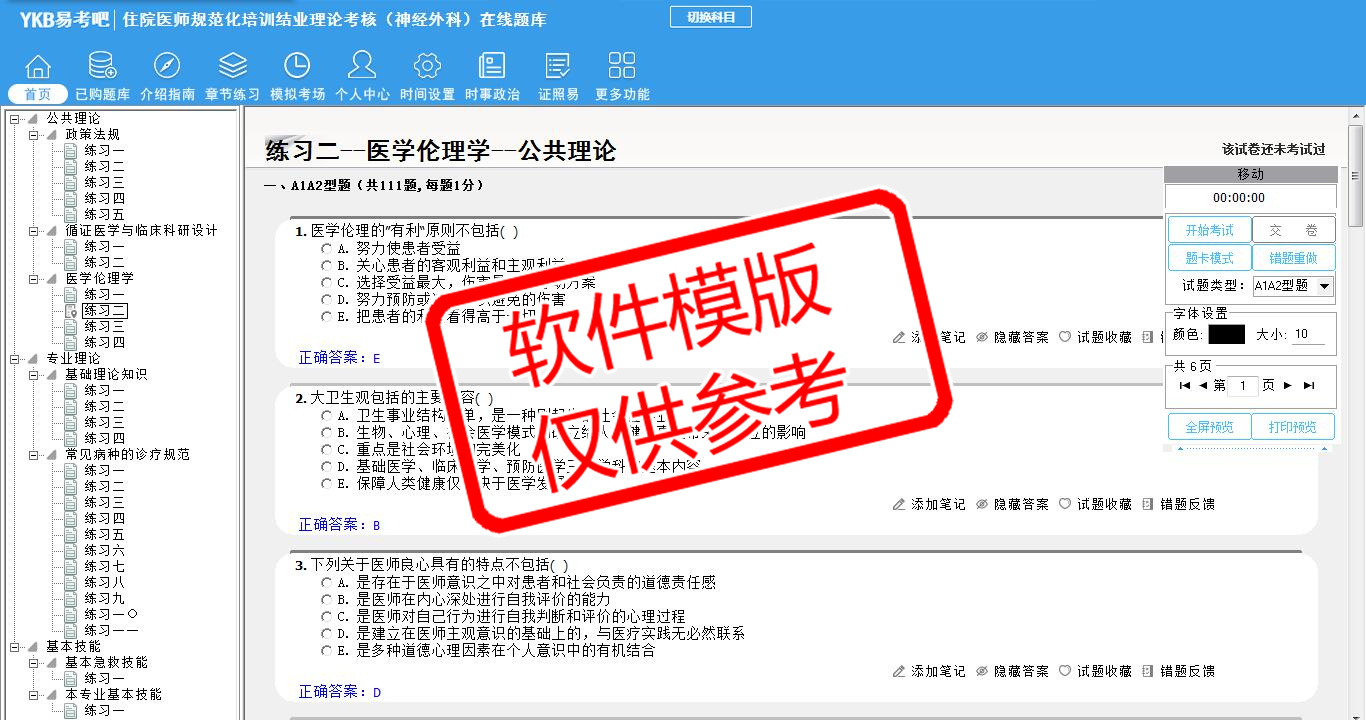Viewport: 1366px width, 720px height.
Task: Select 练习三 under 医学伦理学
Action: [x=104, y=327]
